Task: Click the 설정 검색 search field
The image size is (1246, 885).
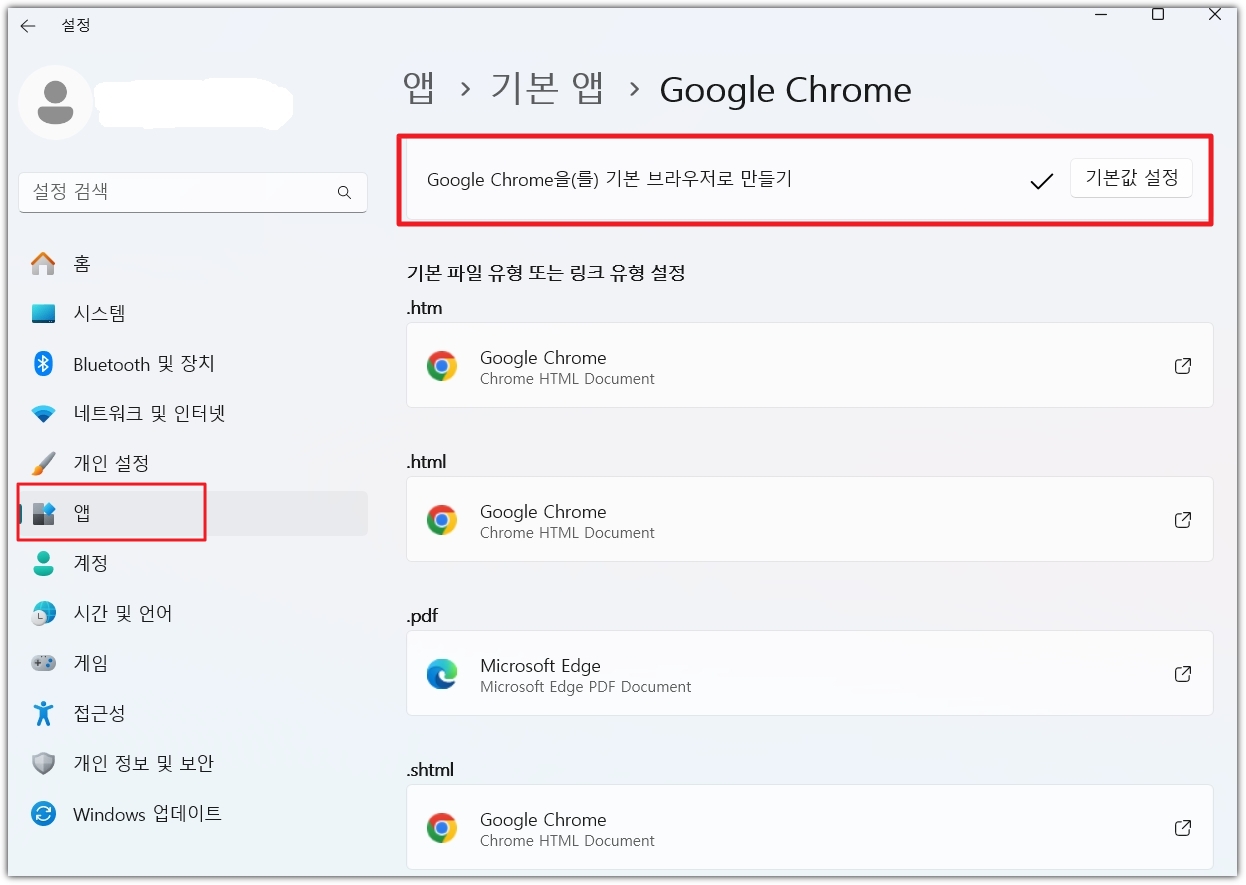Action: tap(193, 192)
